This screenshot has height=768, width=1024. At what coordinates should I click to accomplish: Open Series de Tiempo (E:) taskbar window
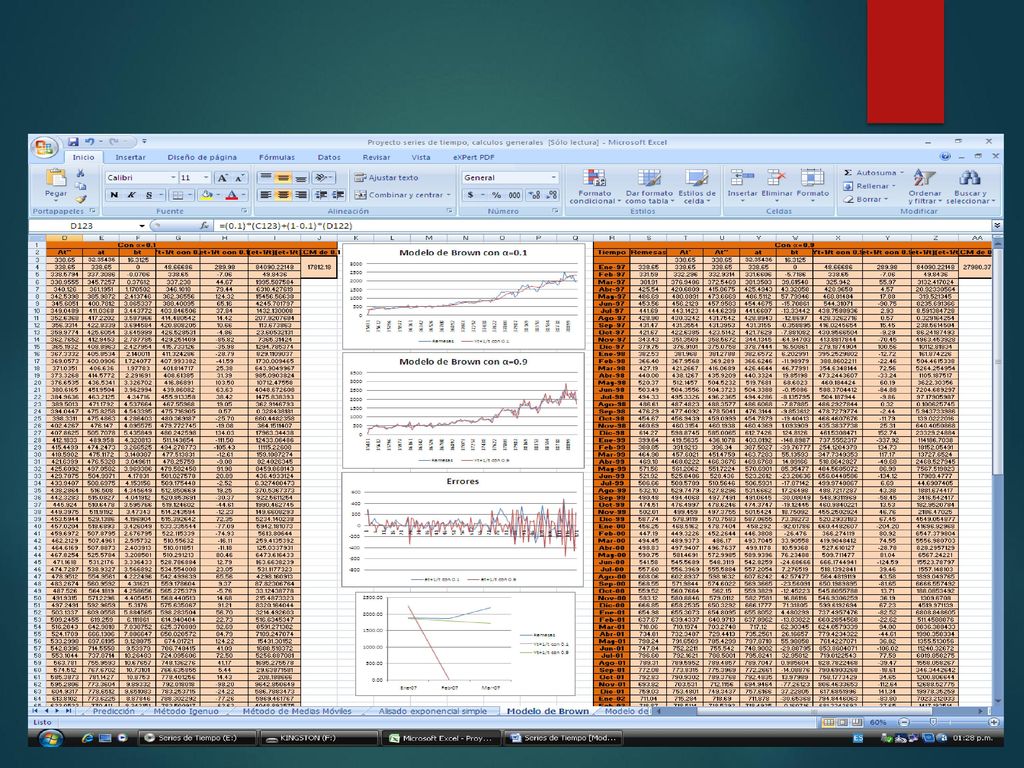click(x=198, y=738)
